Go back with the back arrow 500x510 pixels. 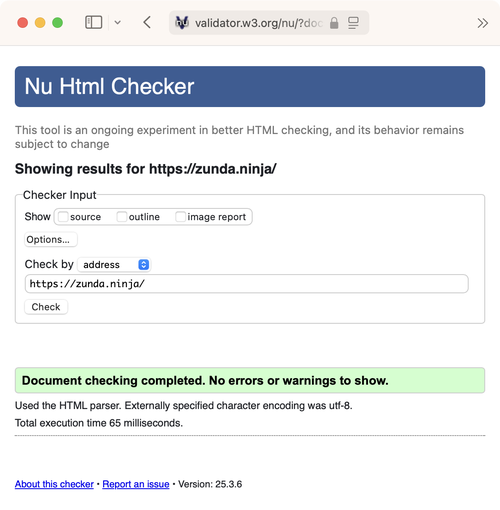[x=147, y=23]
